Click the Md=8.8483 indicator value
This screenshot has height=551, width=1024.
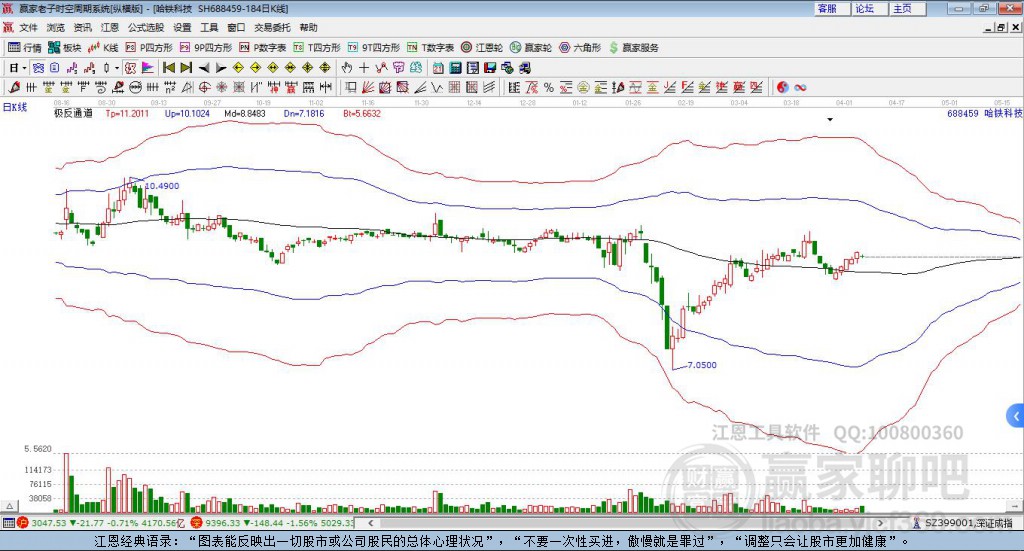pos(245,113)
